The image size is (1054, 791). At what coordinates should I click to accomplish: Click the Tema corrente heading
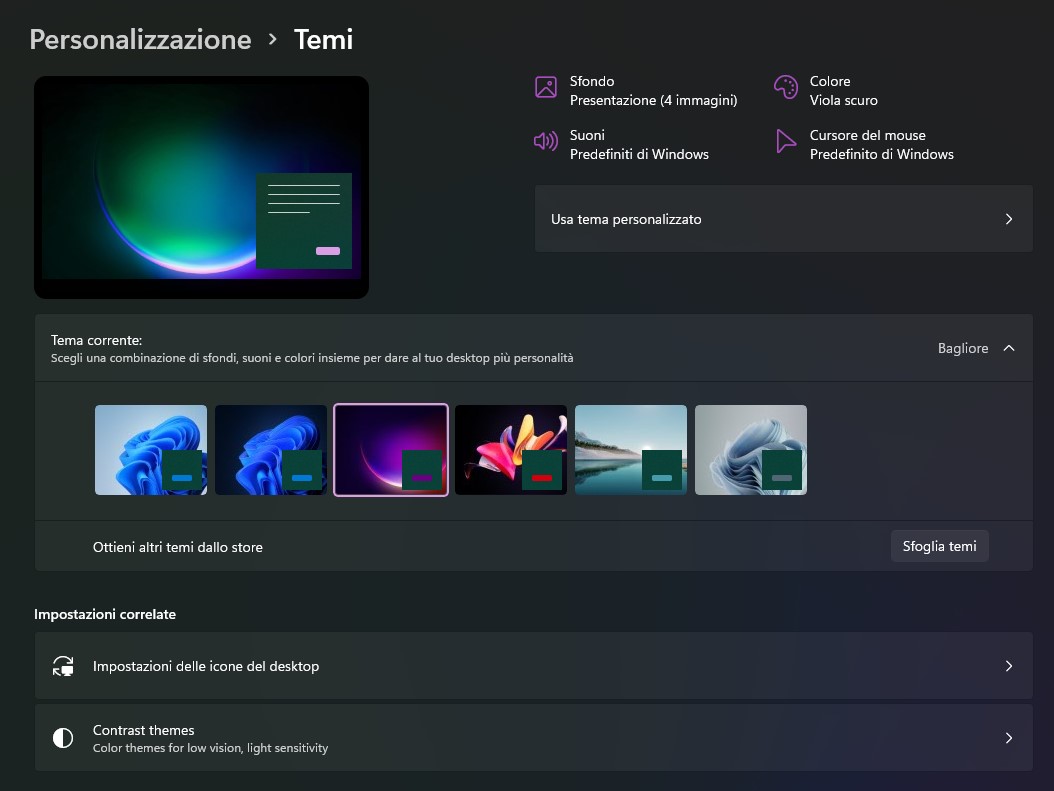coord(97,340)
